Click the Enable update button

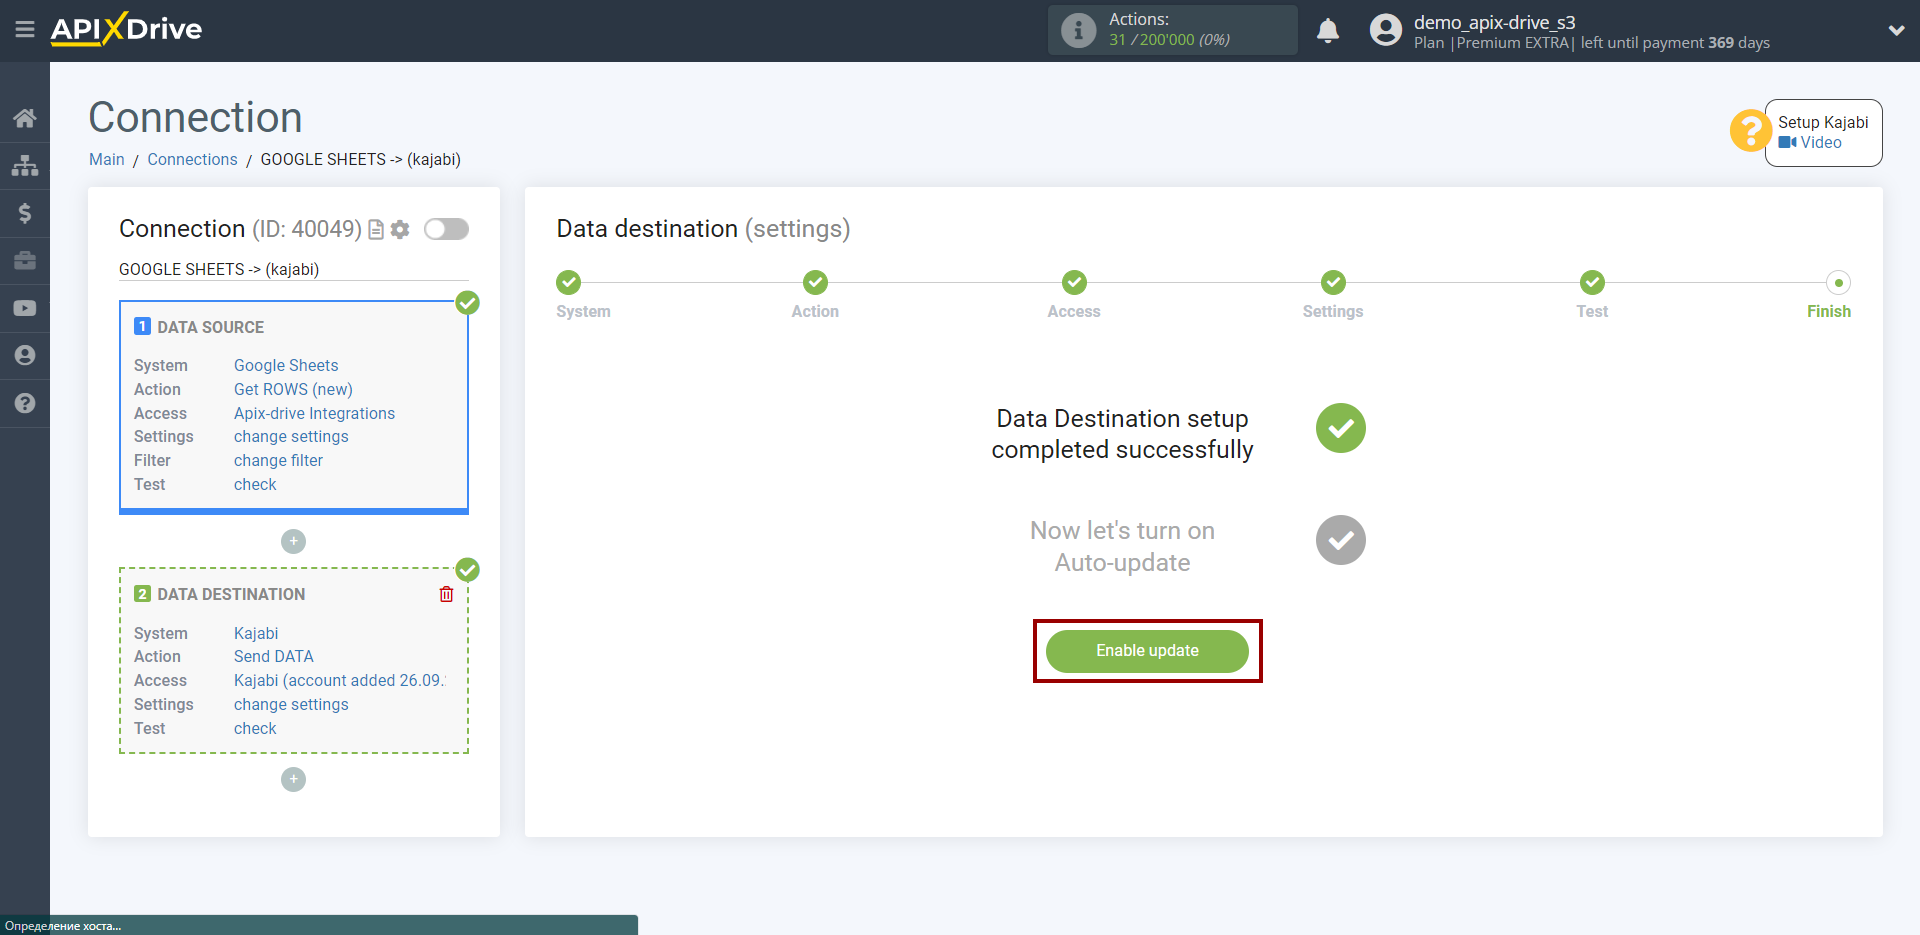pos(1147,651)
